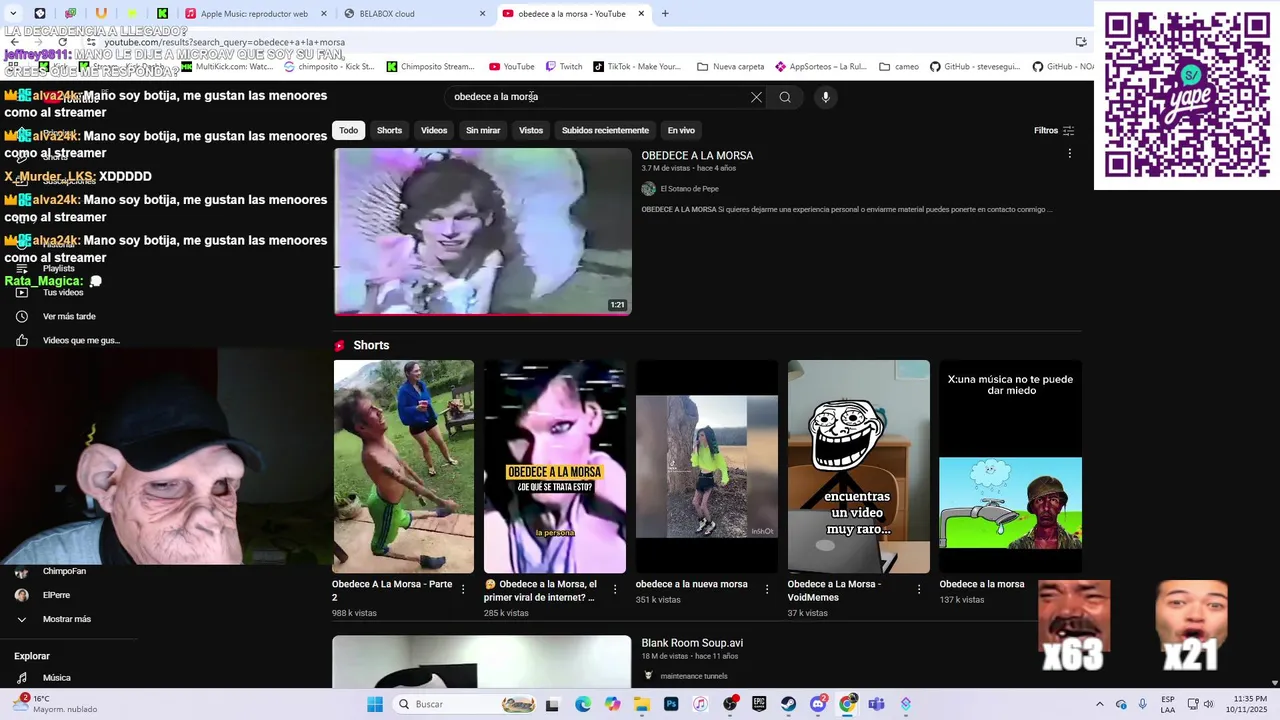The height and width of the screenshot is (720, 1280).
Task: Reload the page with the refresh button
Action: tap(62, 42)
